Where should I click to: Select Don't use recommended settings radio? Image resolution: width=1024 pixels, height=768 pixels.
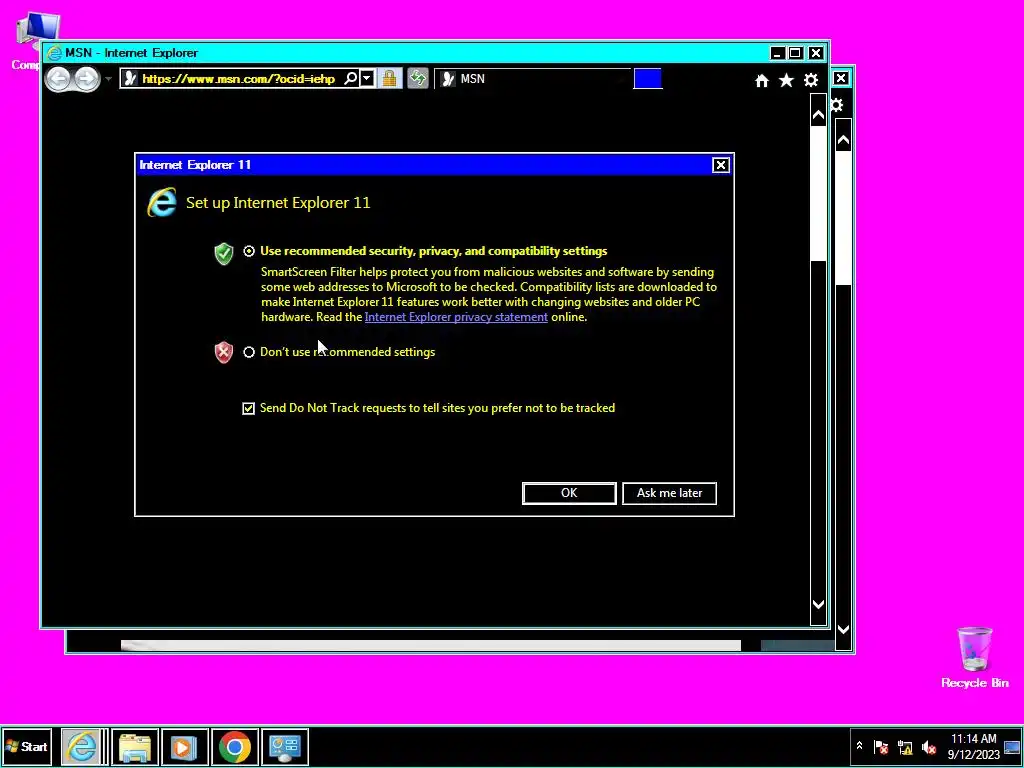pyautogui.click(x=249, y=352)
